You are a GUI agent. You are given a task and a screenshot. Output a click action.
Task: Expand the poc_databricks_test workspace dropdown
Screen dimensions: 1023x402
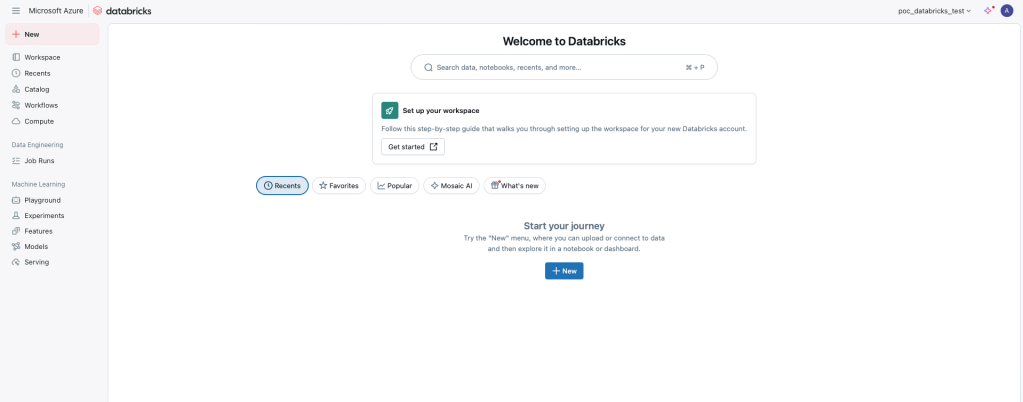click(934, 10)
